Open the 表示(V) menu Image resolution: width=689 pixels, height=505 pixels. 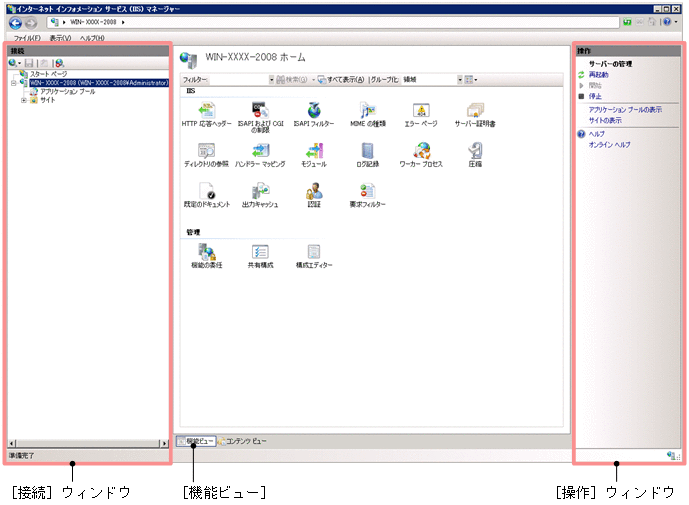tap(60, 38)
